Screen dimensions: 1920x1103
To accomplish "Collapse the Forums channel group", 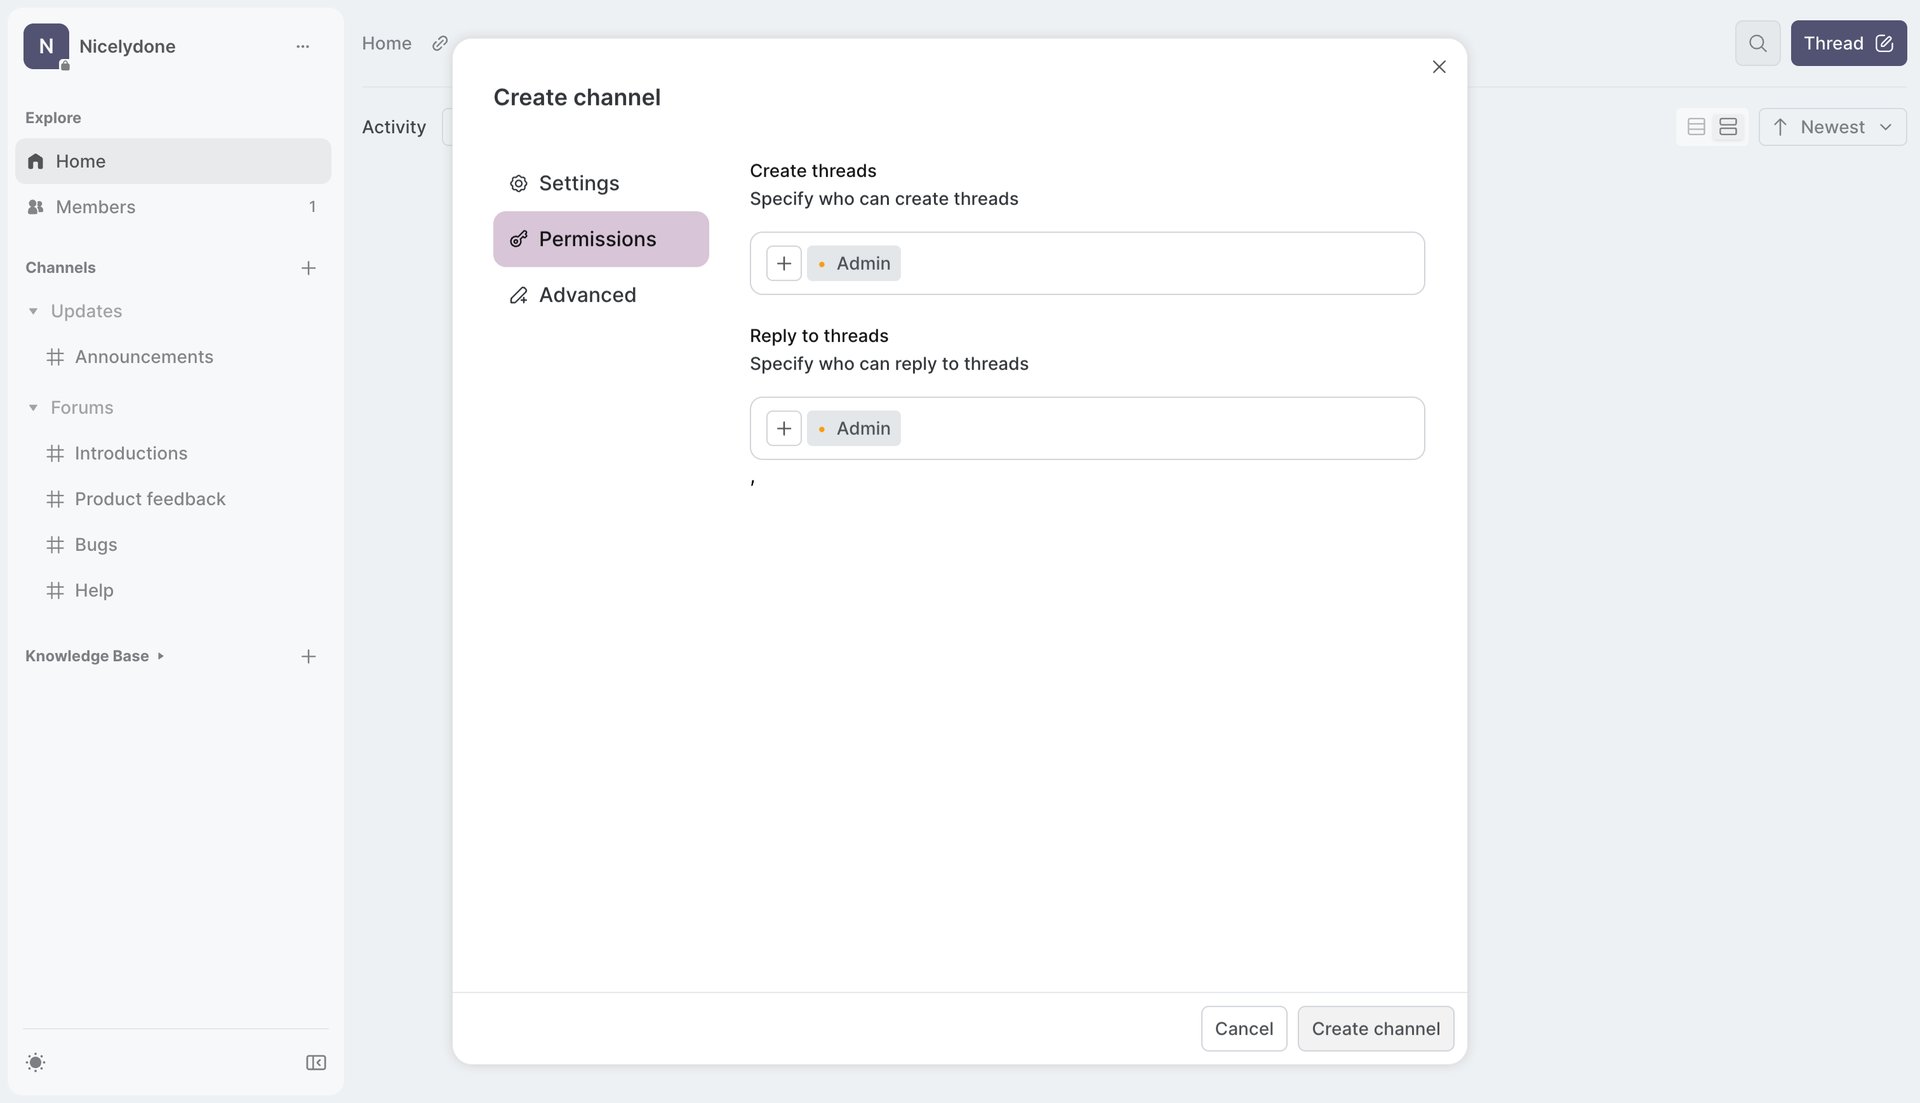I will [x=31, y=407].
